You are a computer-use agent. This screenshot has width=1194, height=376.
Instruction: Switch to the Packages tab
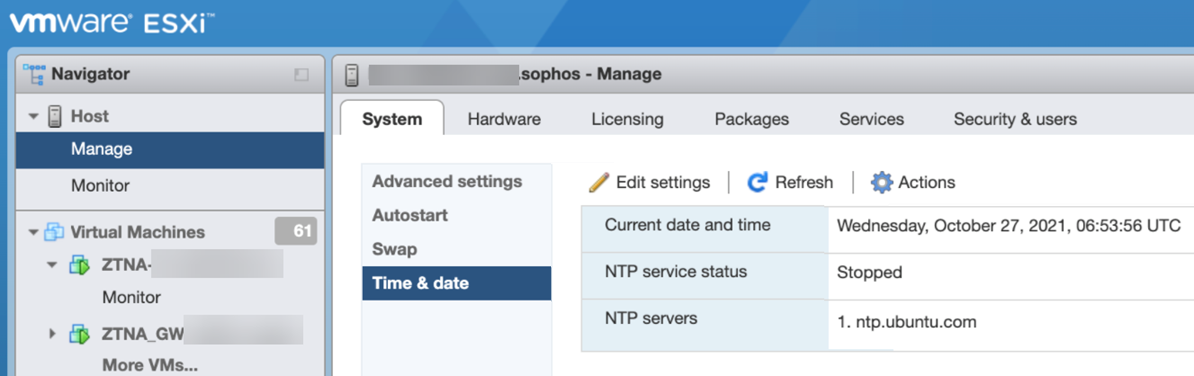click(x=752, y=119)
